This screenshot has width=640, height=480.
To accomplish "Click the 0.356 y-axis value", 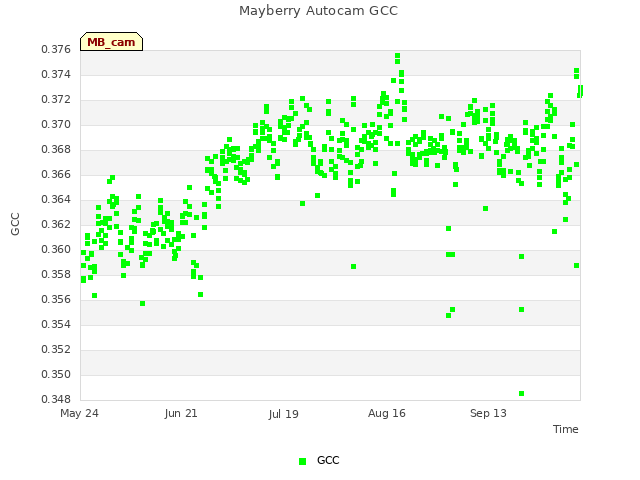I will point(56,299).
